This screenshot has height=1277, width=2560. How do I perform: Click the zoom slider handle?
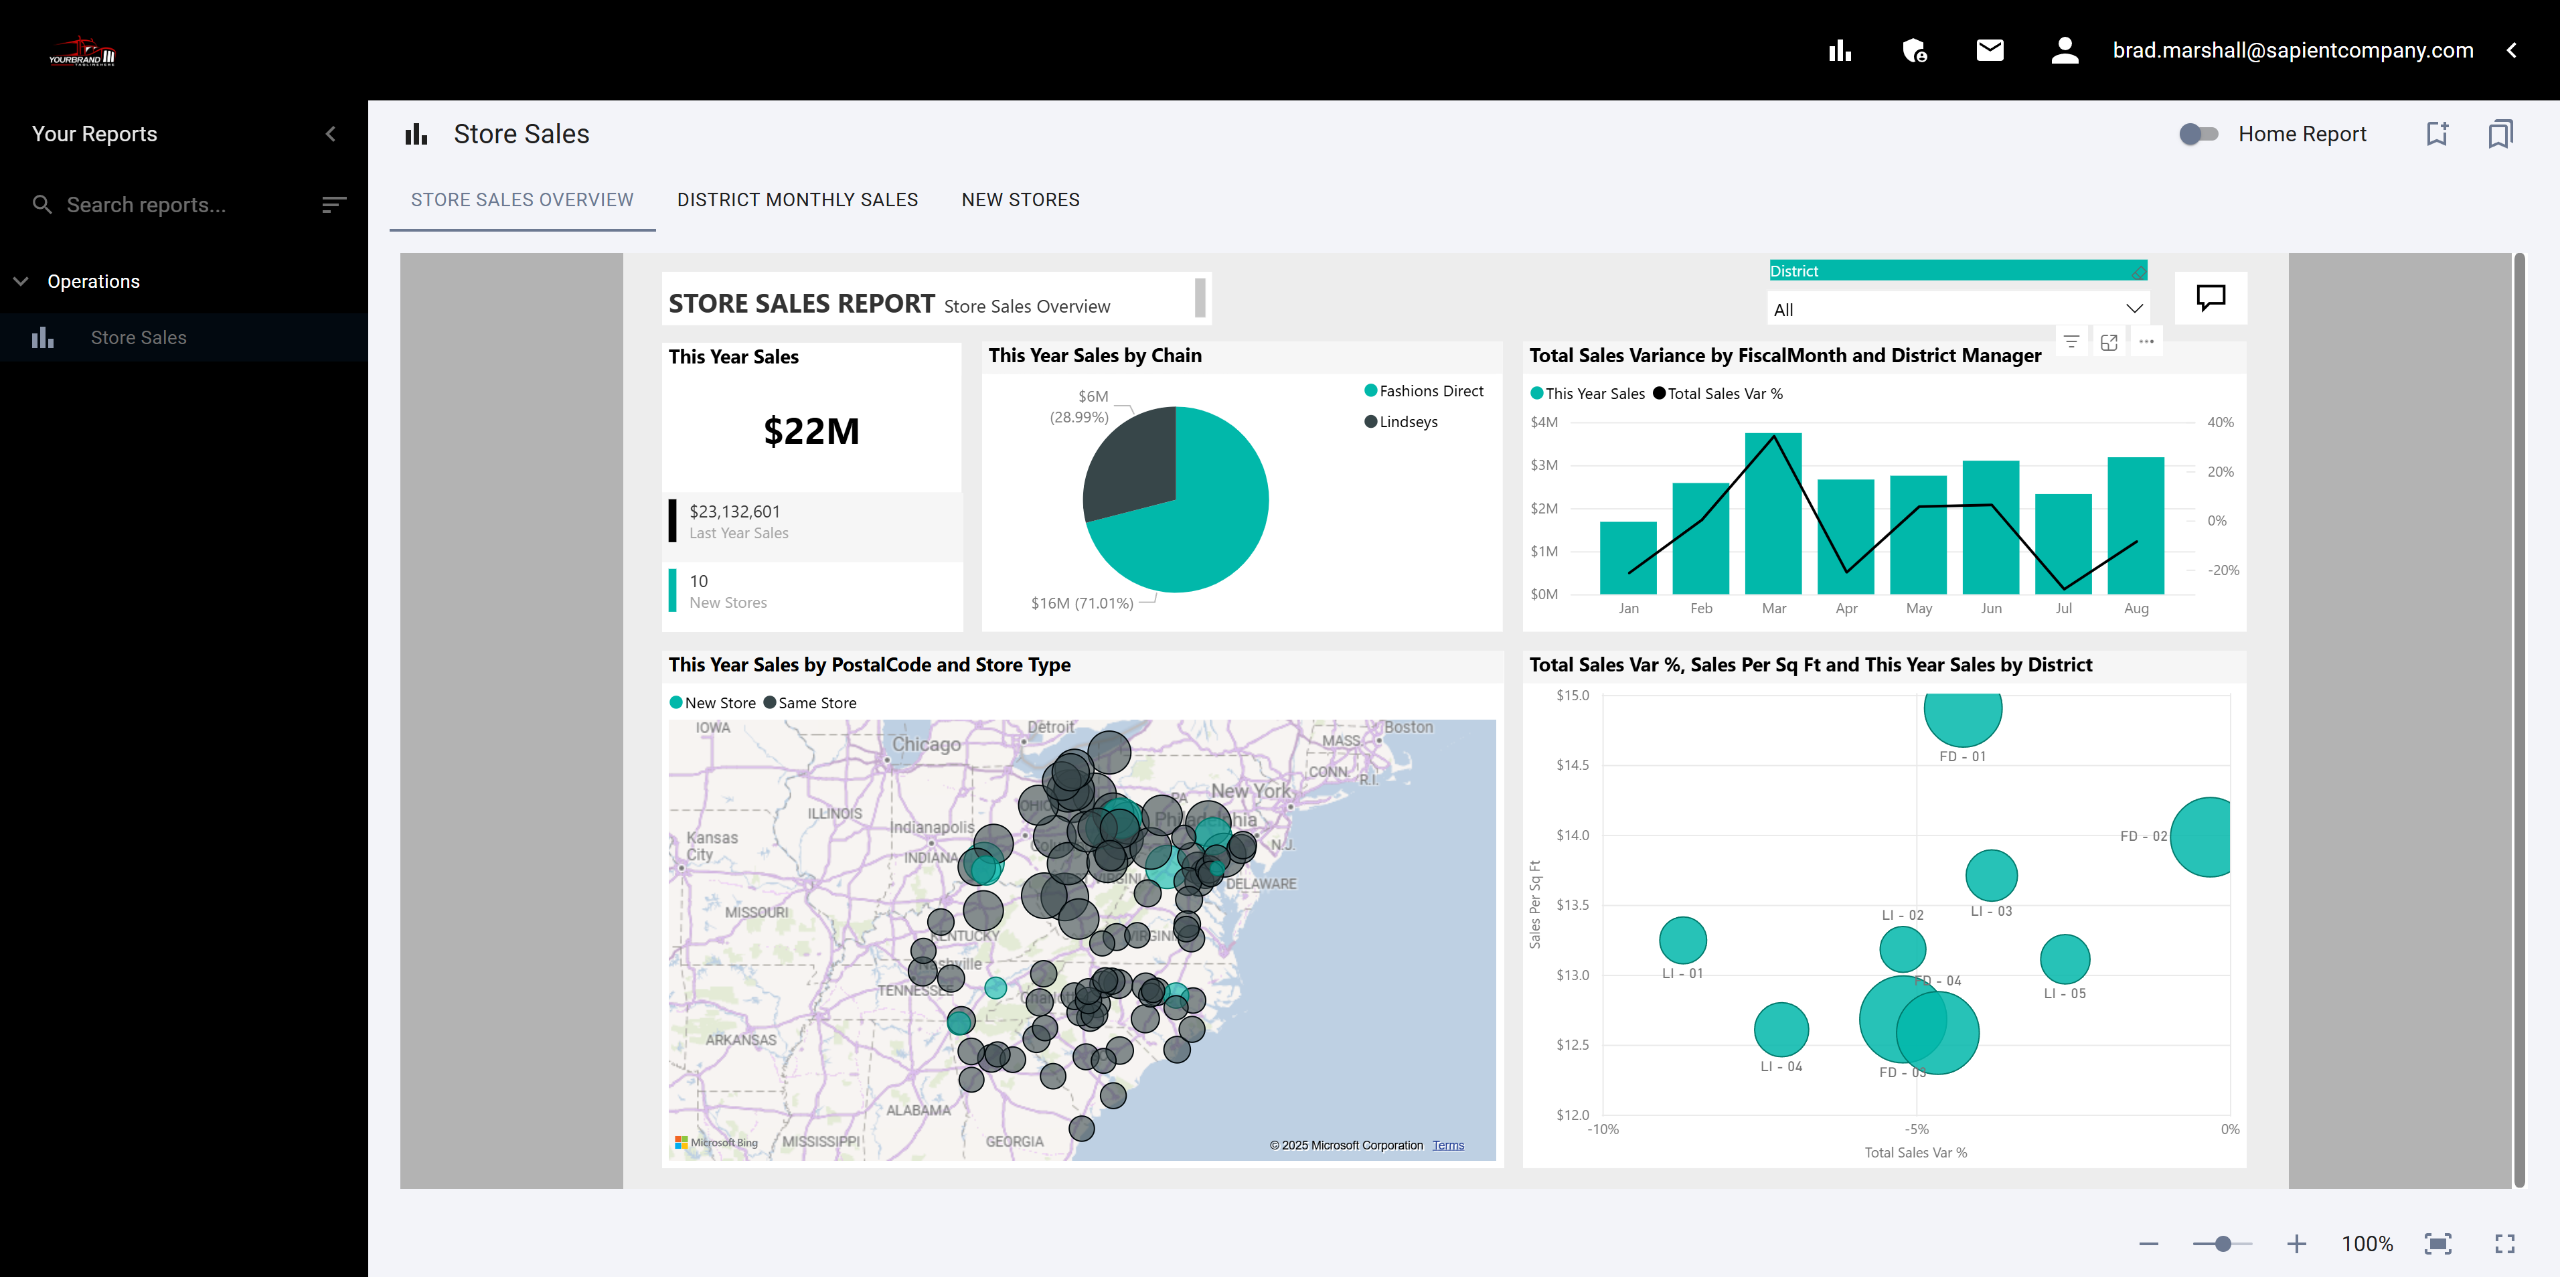(2222, 1243)
